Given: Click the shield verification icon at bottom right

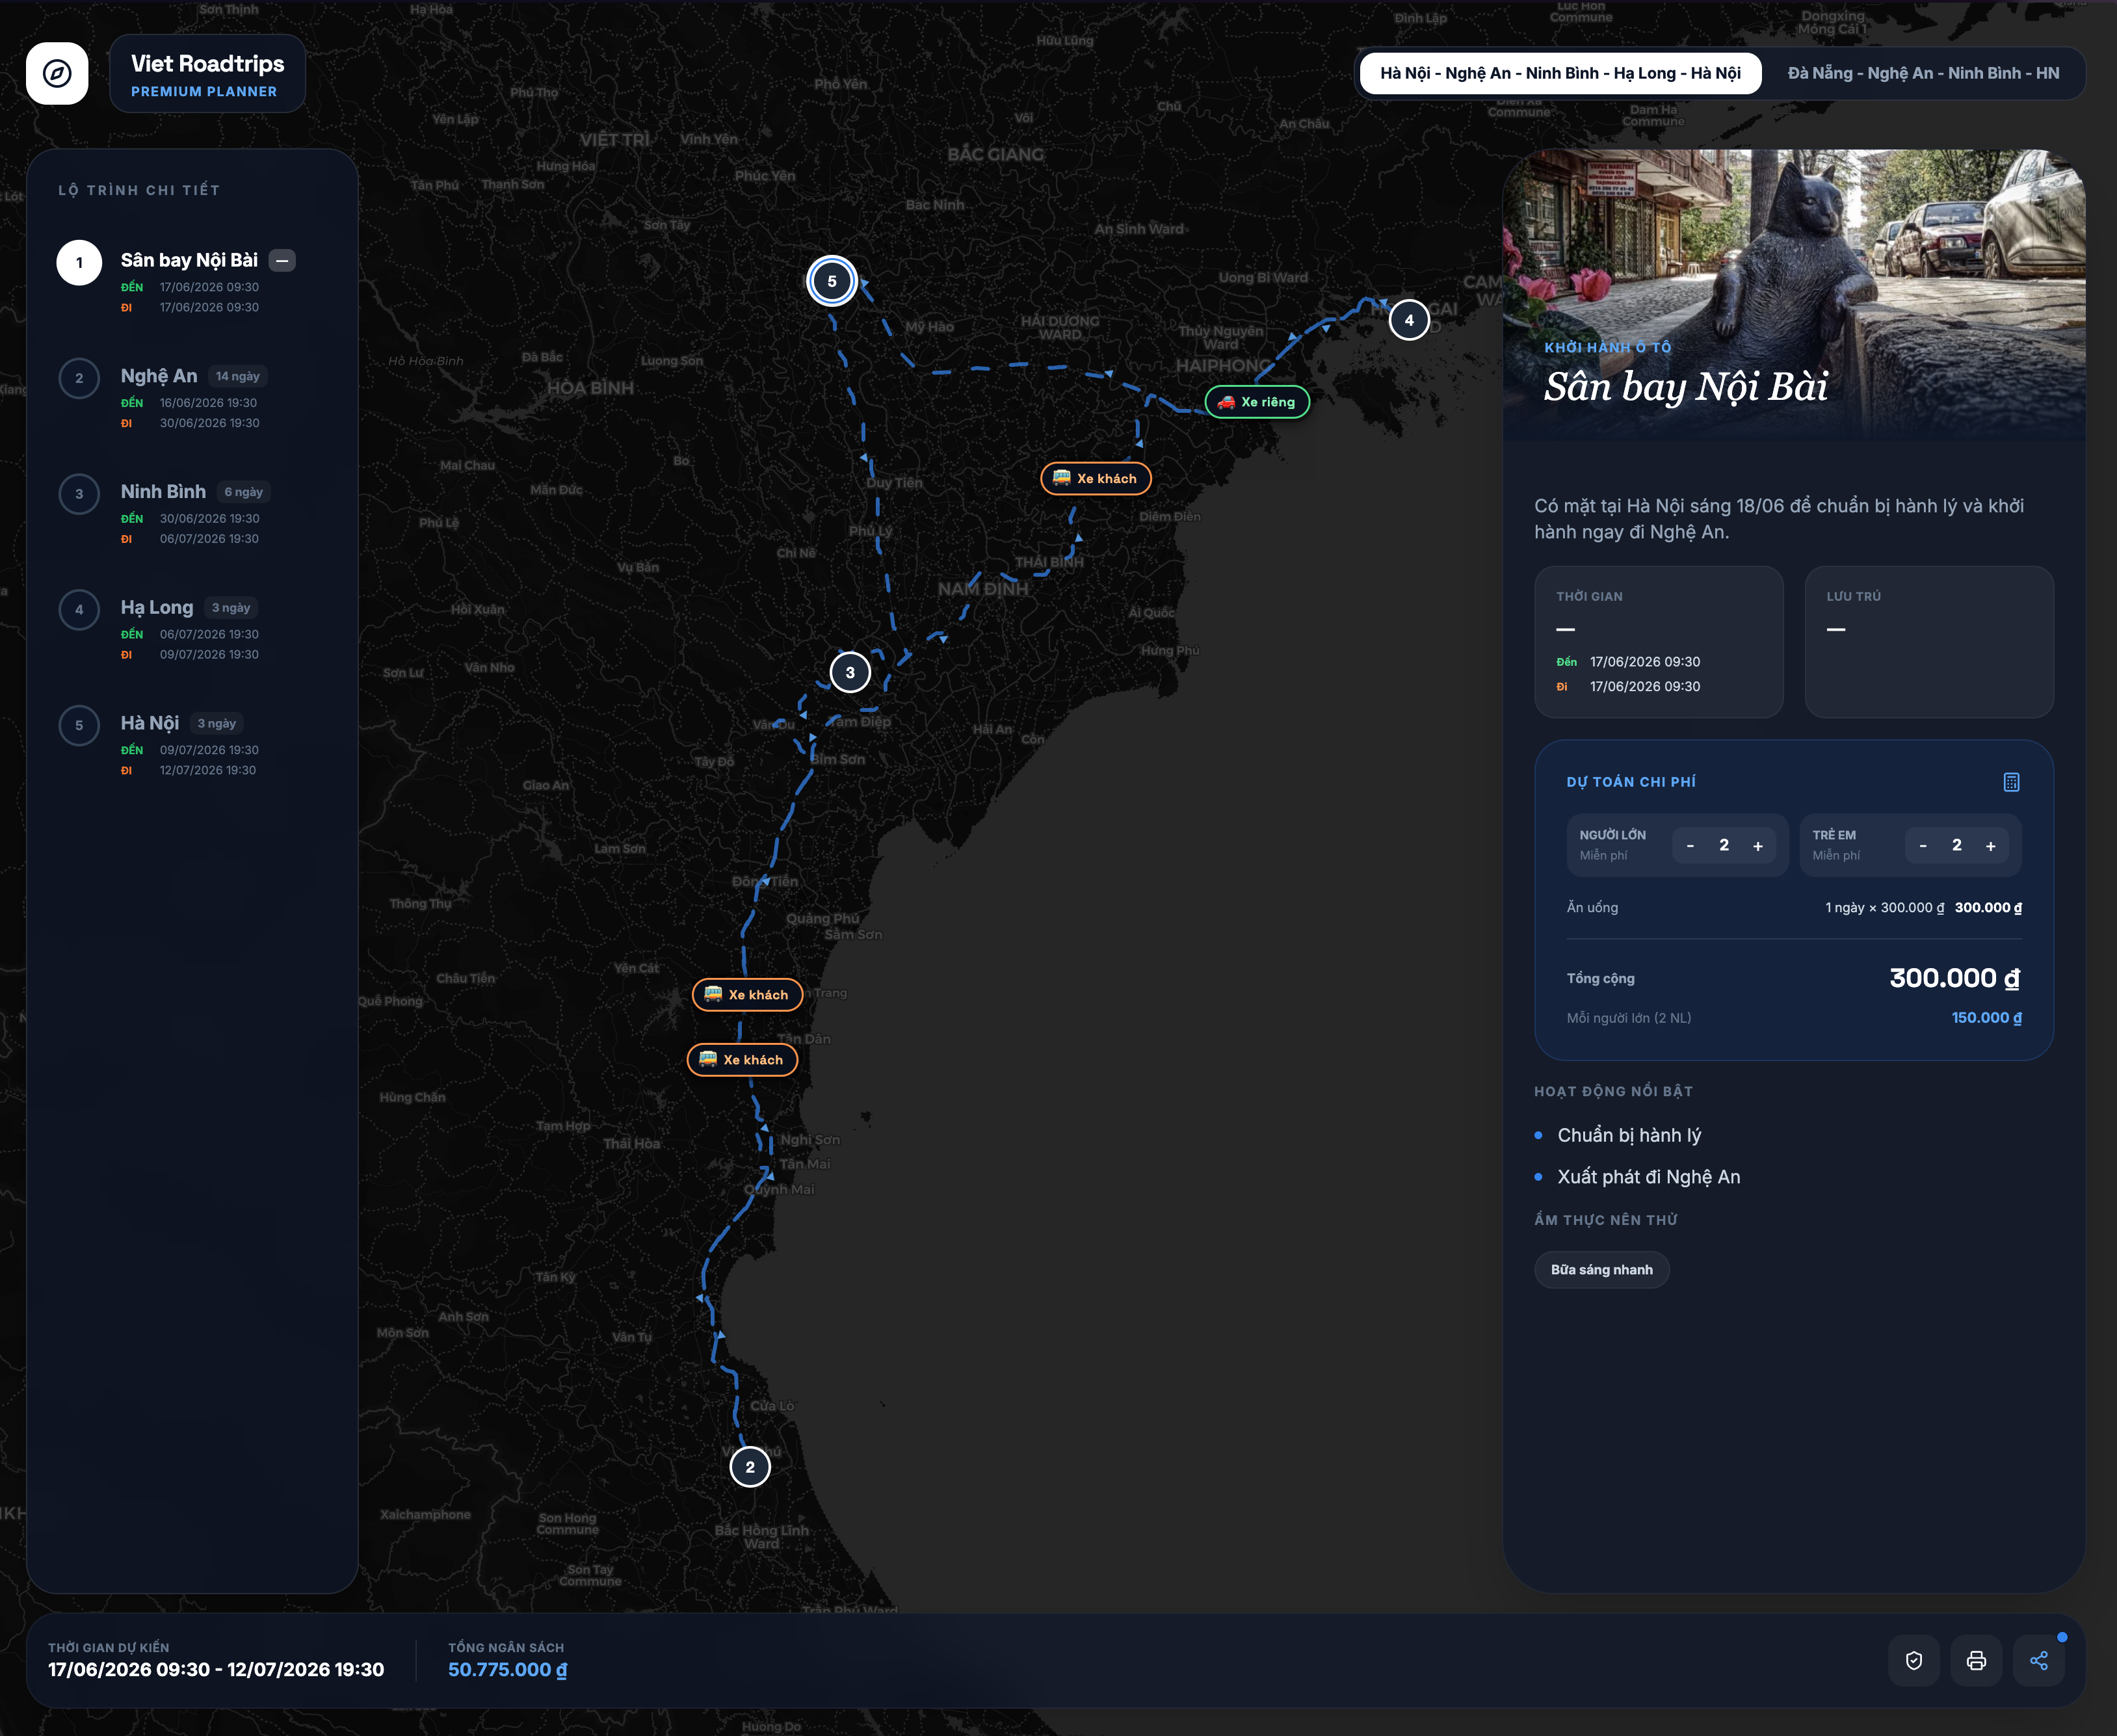Looking at the screenshot, I should coord(1914,1660).
